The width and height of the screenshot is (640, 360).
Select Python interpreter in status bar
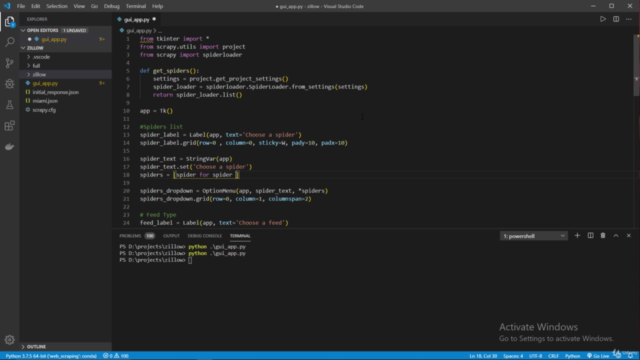51,356
